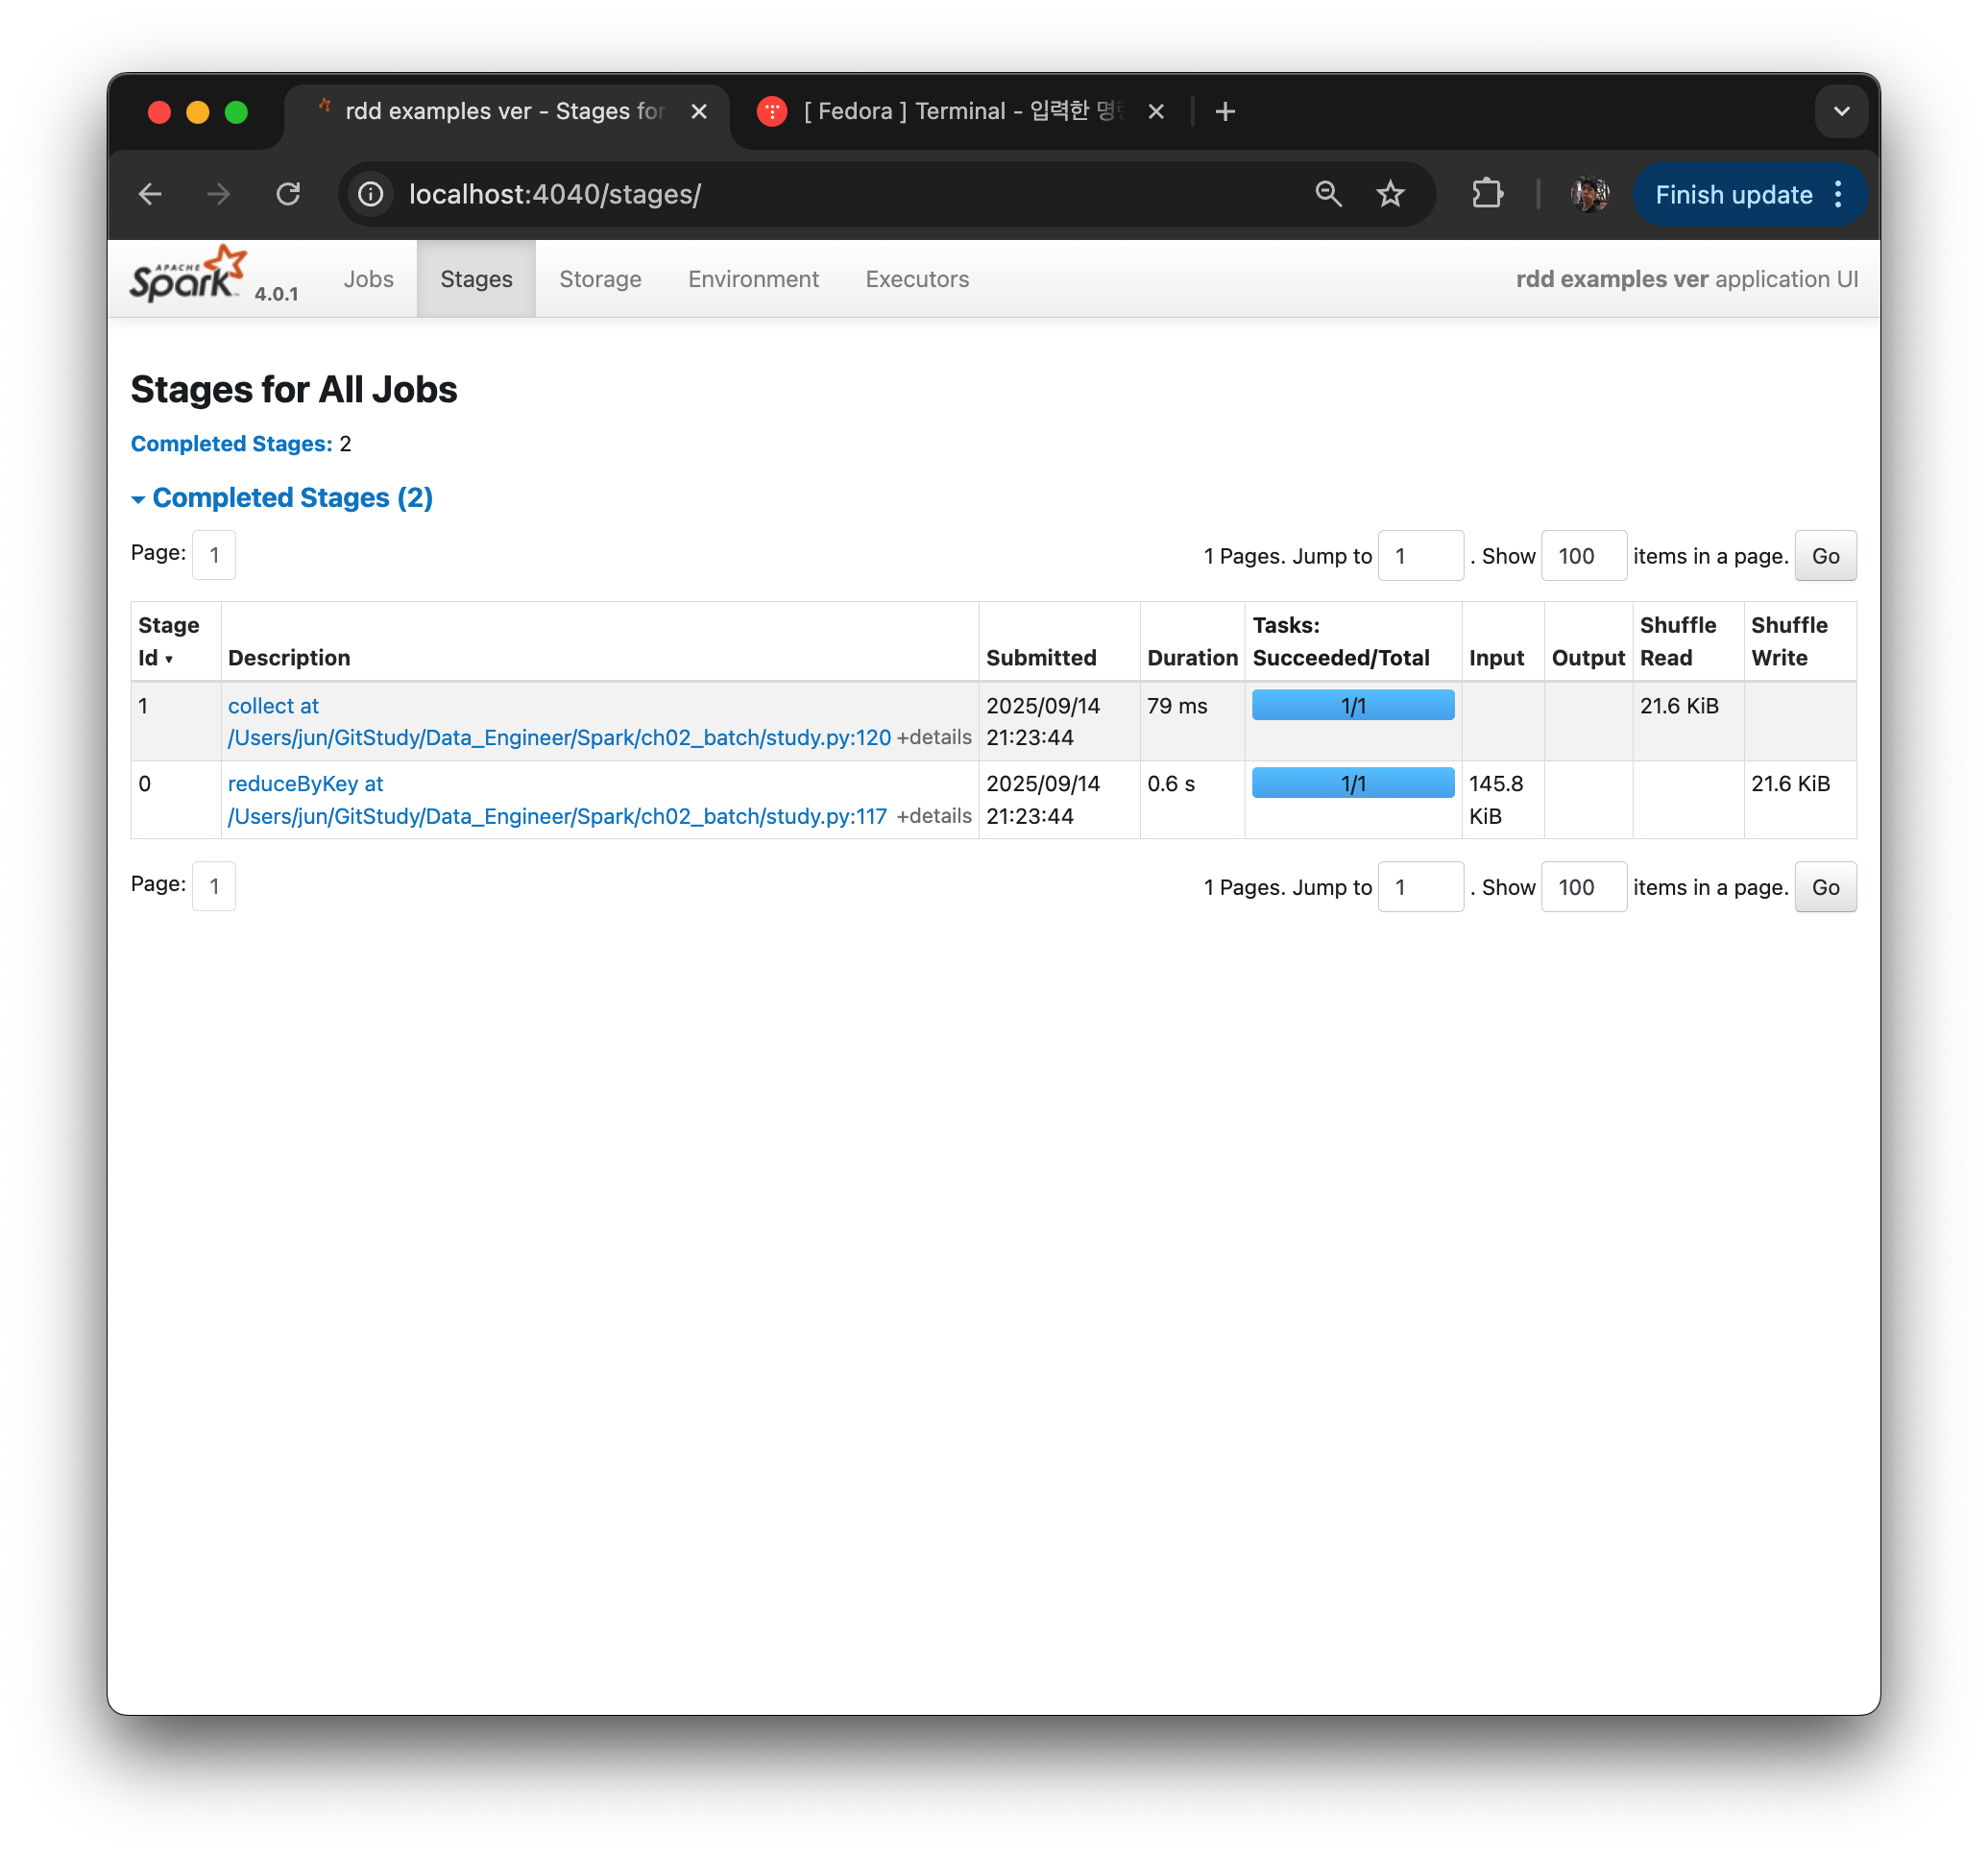Open the Environment tab
Image resolution: width=1988 pixels, height=1857 pixels.
pos(753,279)
